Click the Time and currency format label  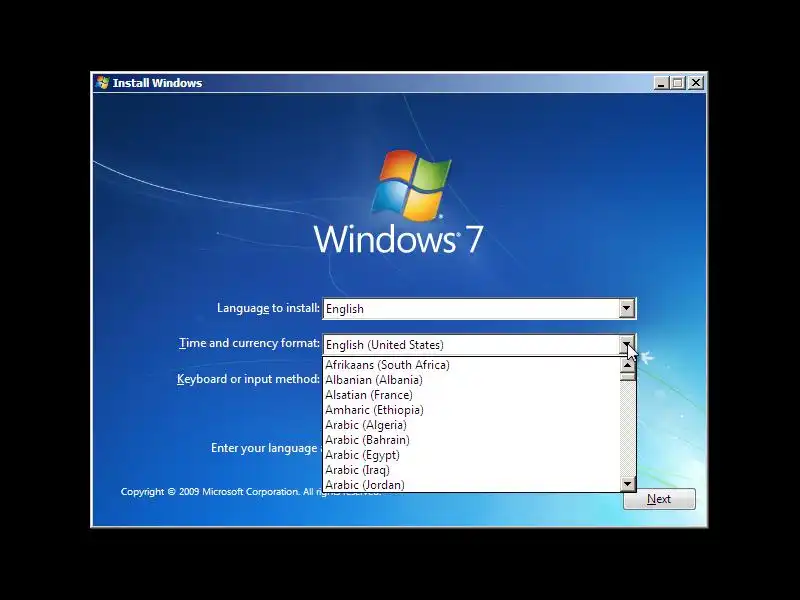pyautogui.click(x=249, y=343)
